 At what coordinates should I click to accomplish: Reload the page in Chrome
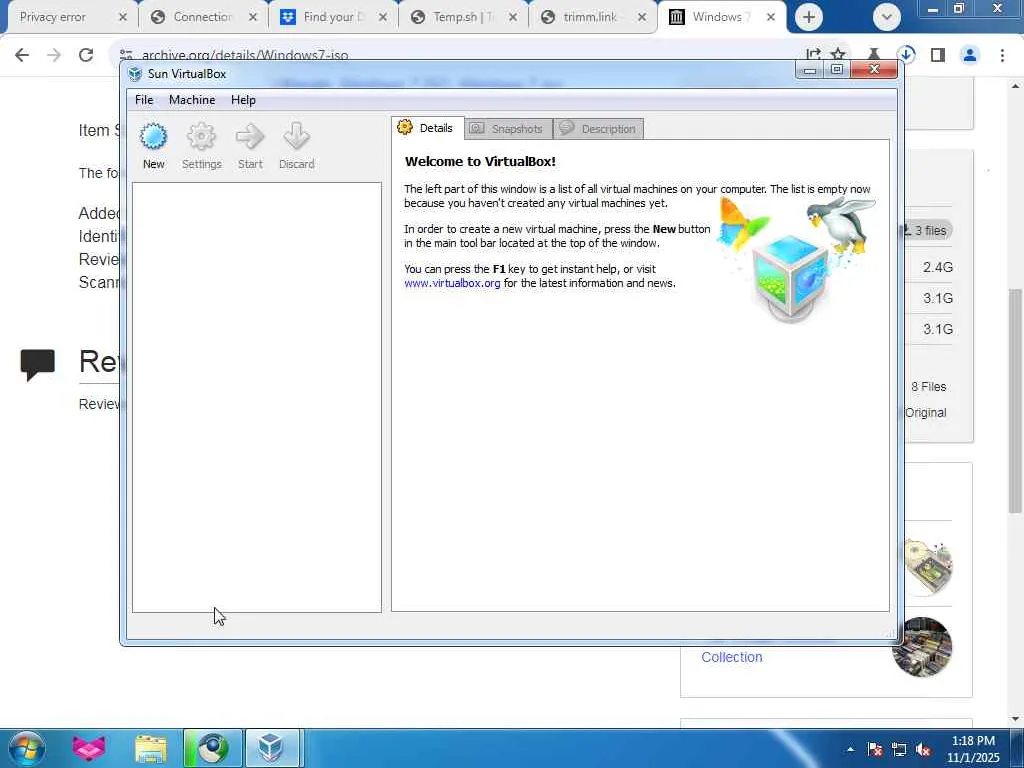[86, 55]
